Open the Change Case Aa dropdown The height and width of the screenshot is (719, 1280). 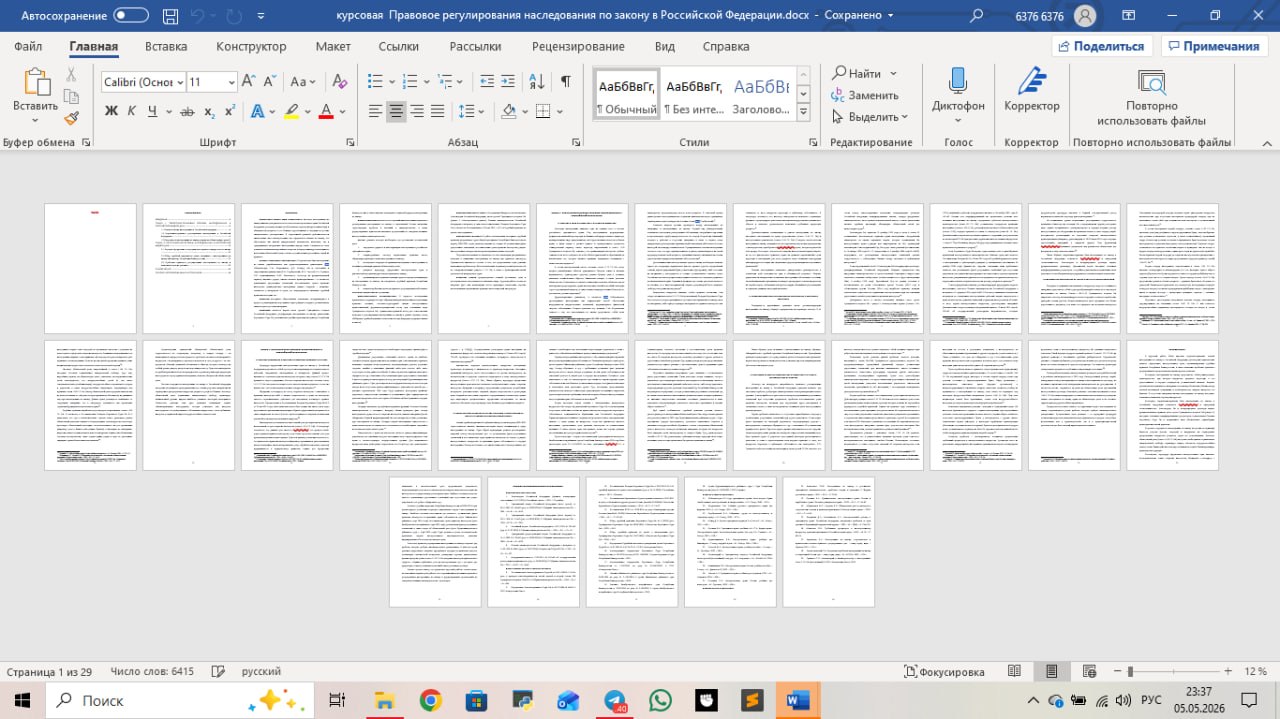point(304,82)
